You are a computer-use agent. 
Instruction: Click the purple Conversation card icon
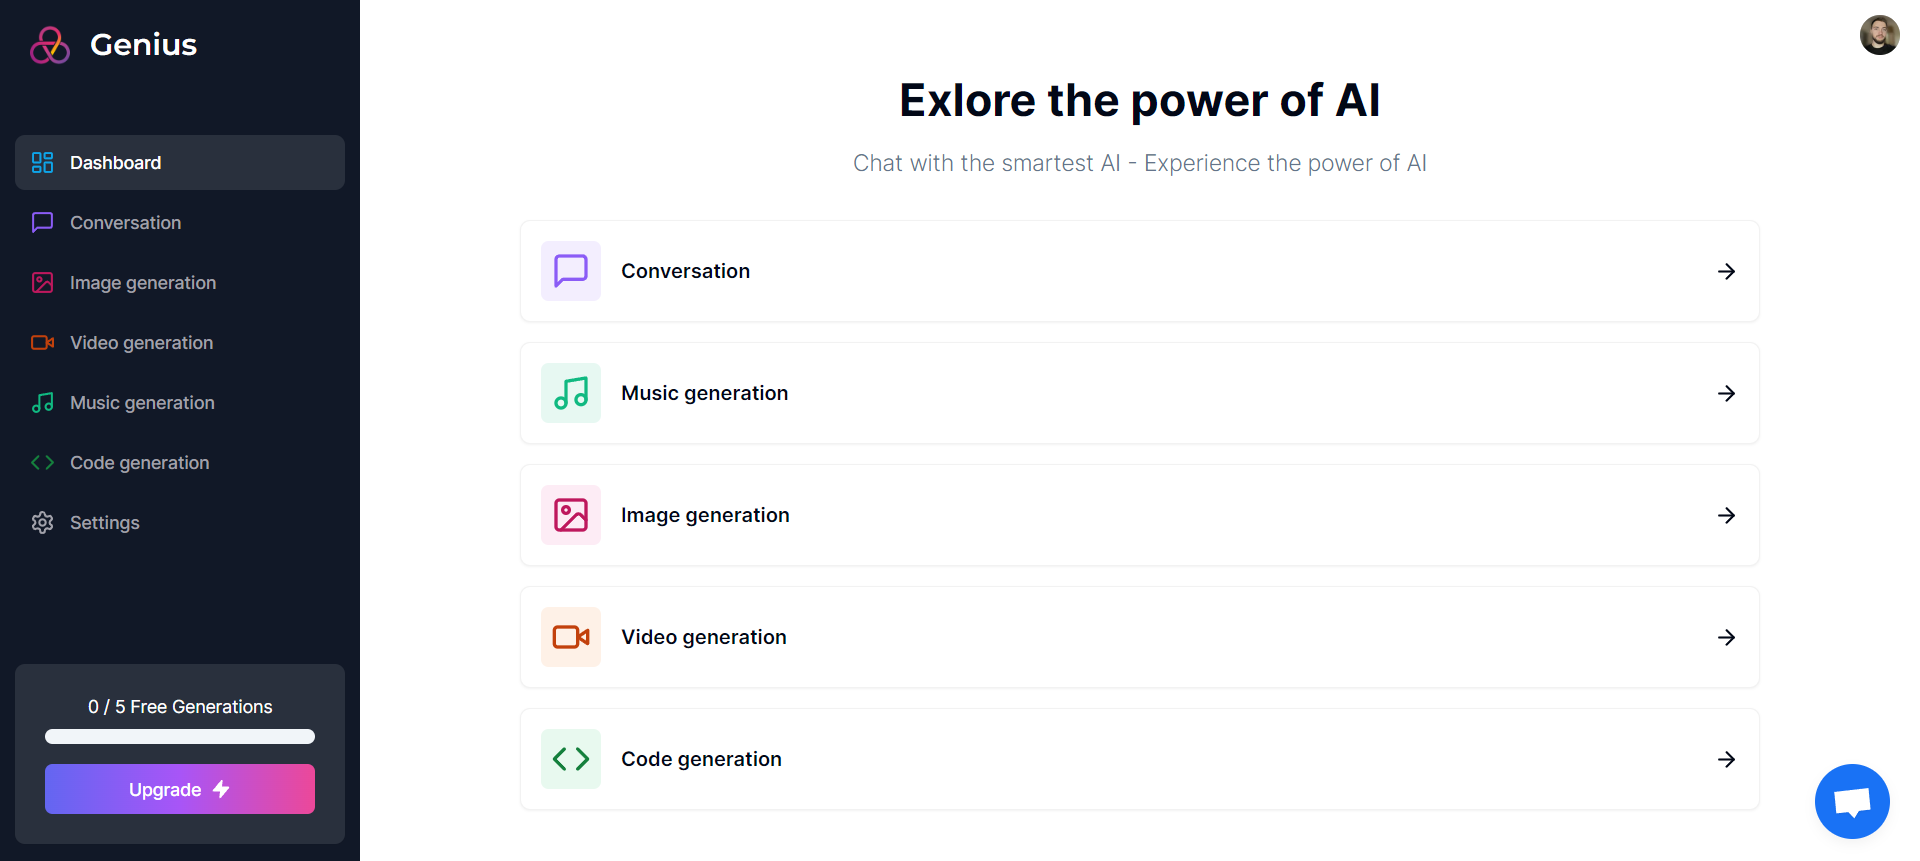[571, 271]
